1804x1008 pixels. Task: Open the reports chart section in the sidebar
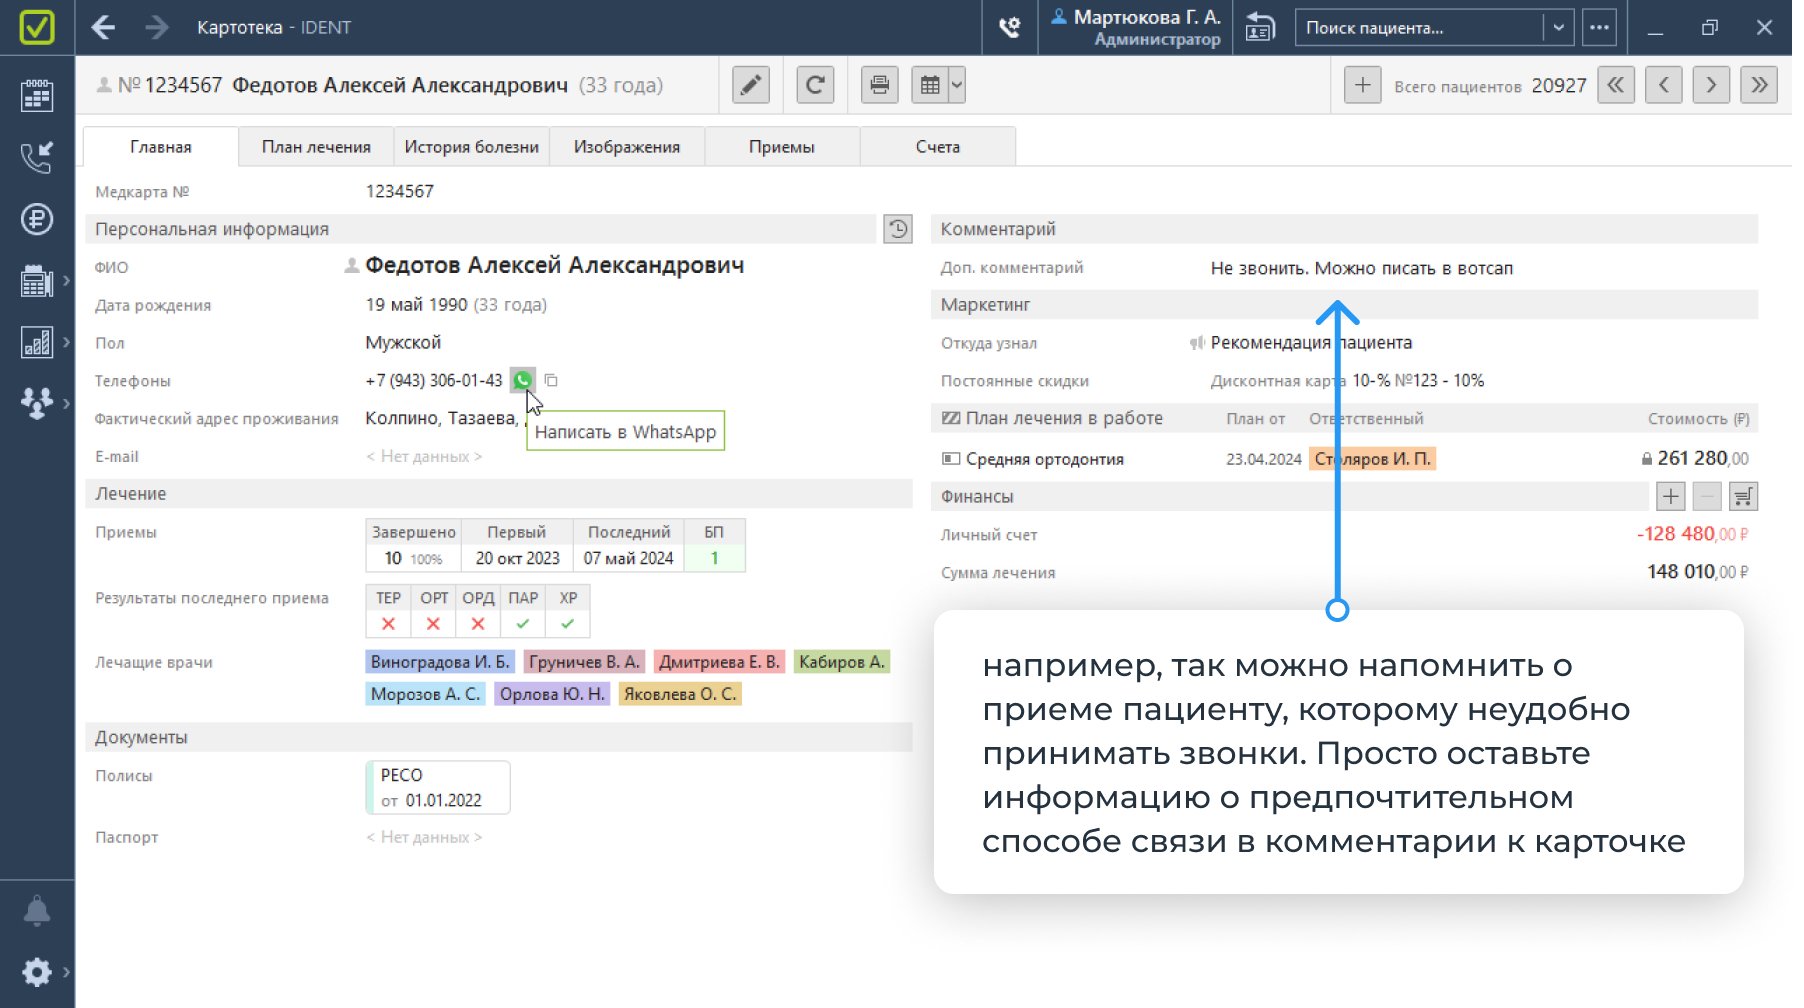37,342
